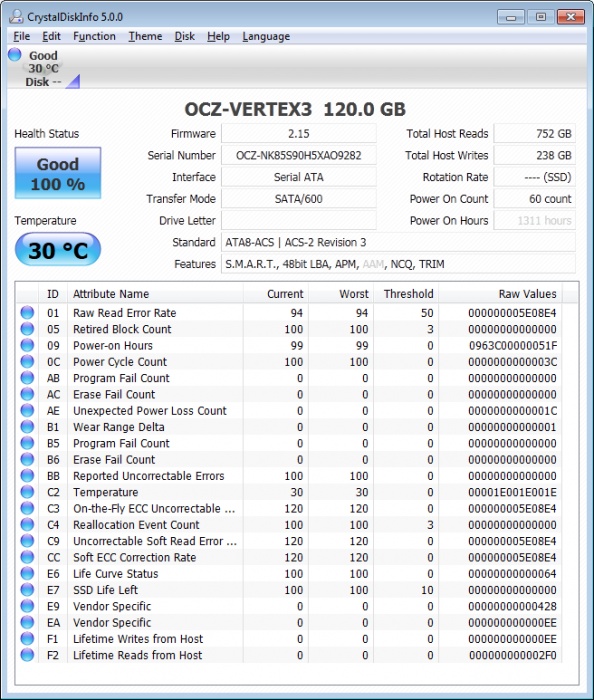This screenshot has width=594, height=700.
Task: Click the Features field
Action: pyautogui.click(x=398, y=264)
